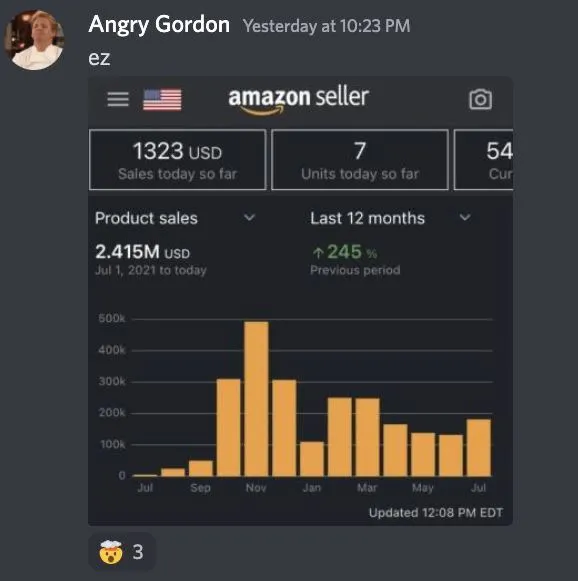Click the last July sales bar
Screen dimensions: 578x581
click(x=479, y=448)
